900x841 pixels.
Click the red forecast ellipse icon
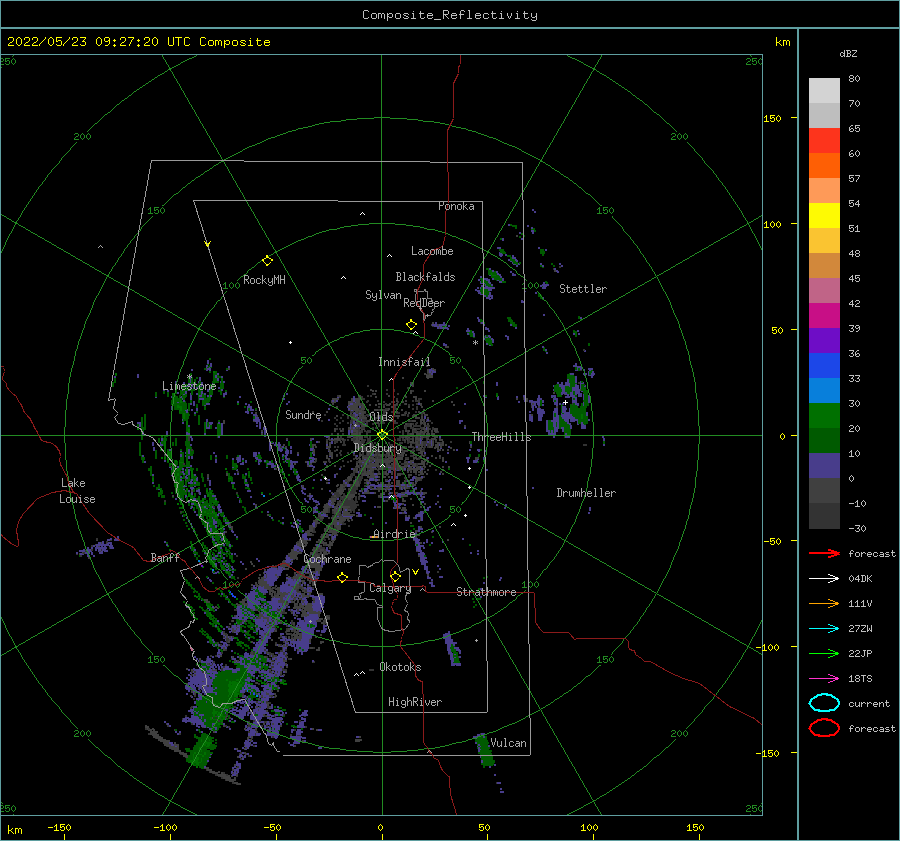tap(824, 728)
